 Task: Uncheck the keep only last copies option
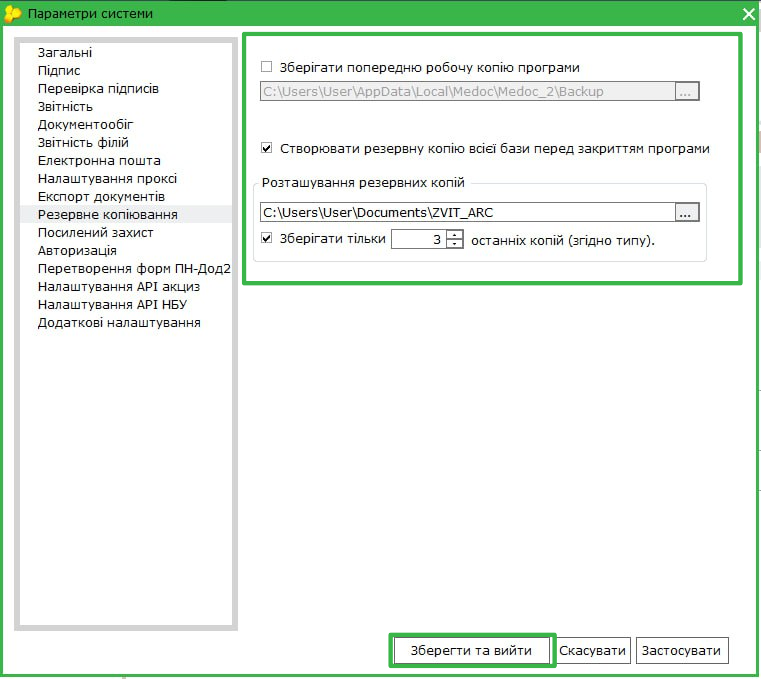click(267, 239)
